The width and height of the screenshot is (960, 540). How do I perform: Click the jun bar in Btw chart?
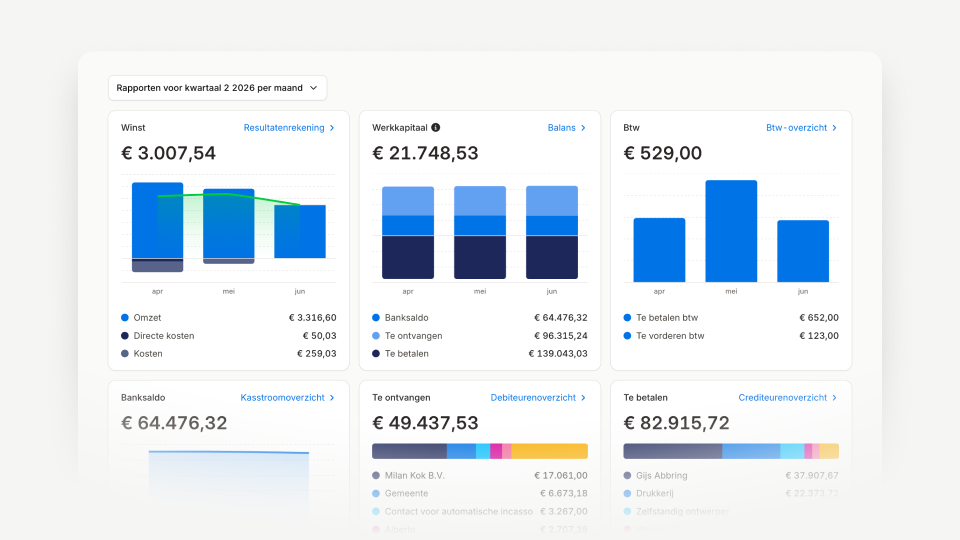pyautogui.click(x=803, y=251)
